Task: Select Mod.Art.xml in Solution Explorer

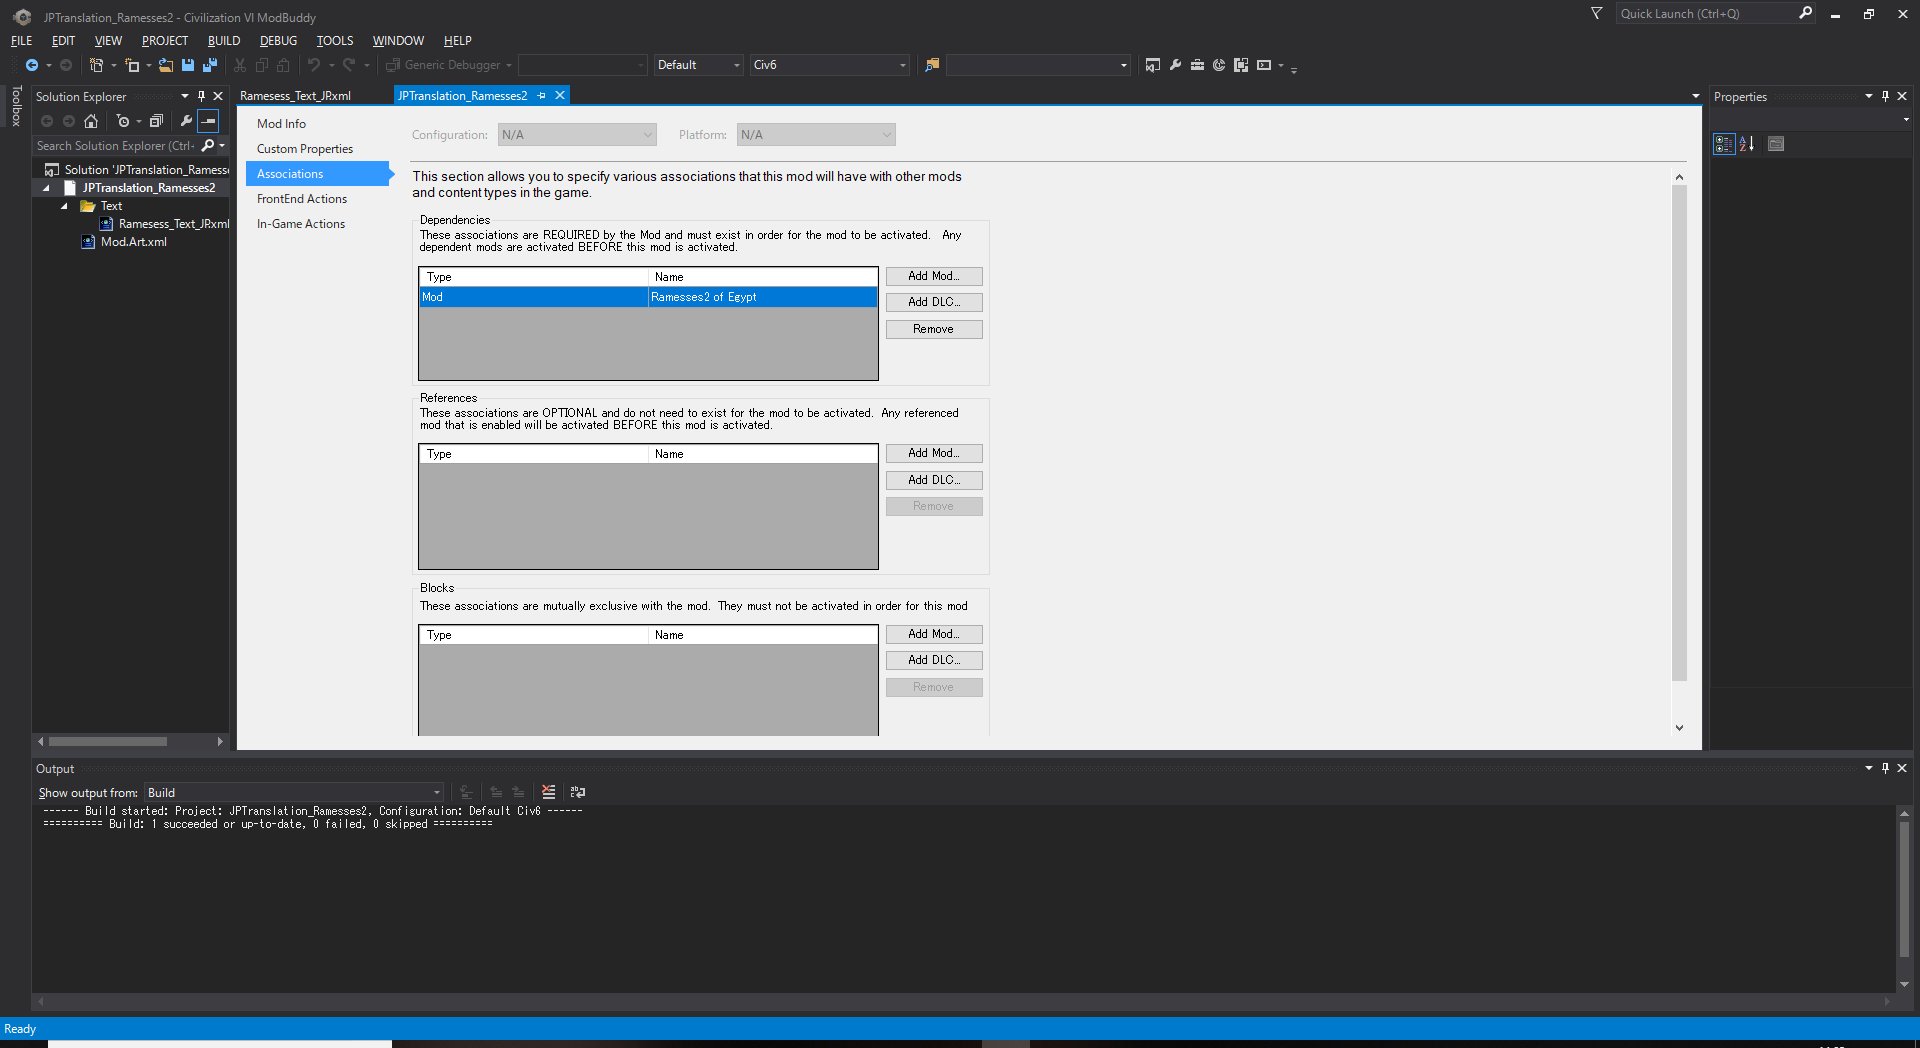Action: coord(134,242)
